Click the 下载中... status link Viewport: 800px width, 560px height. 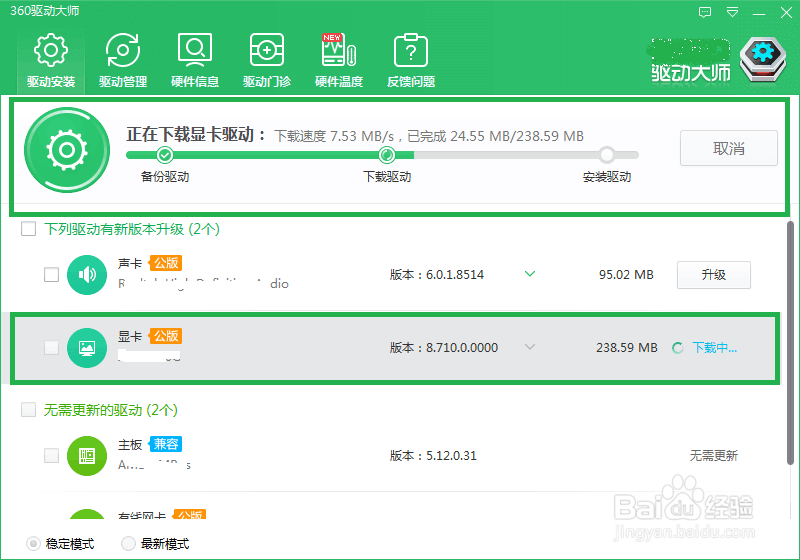(x=714, y=348)
